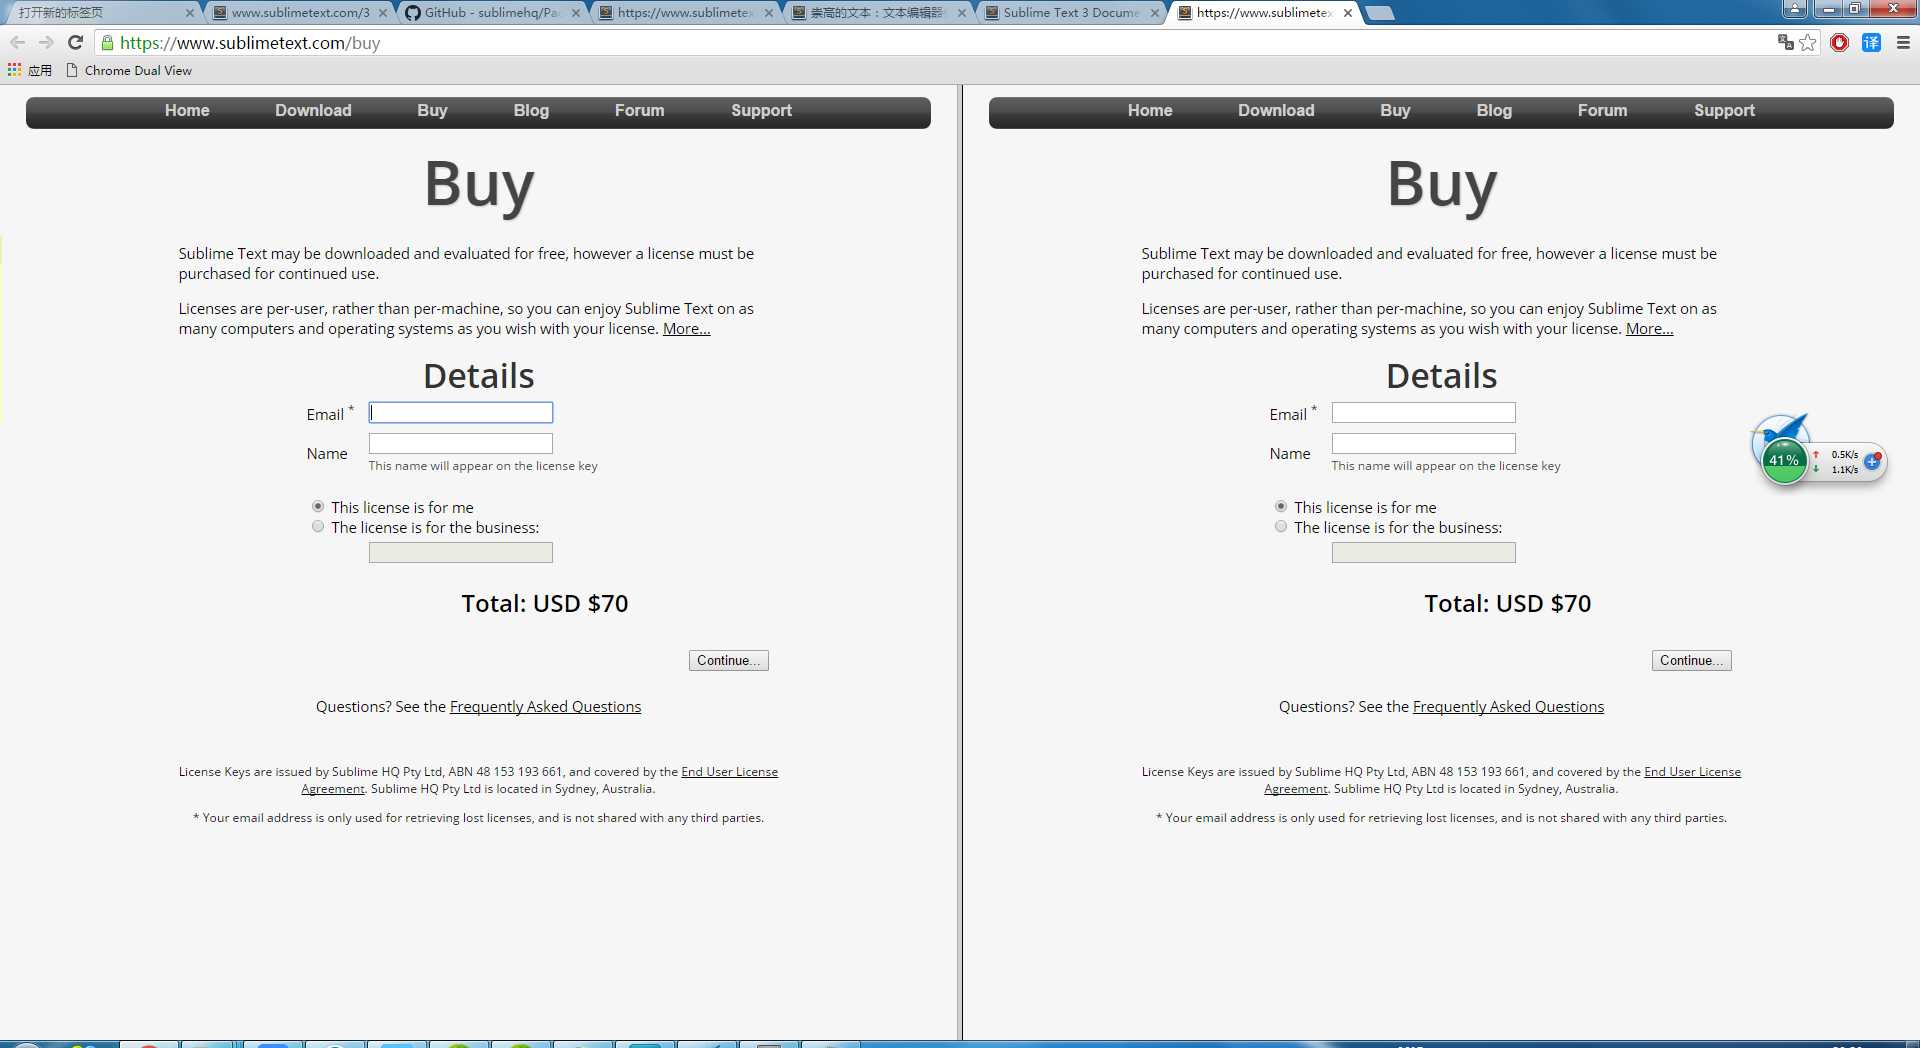Viewport: 1920px width, 1048px height.
Task: Open End User License Agreement link, right pane
Action: click(x=1692, y=772)
